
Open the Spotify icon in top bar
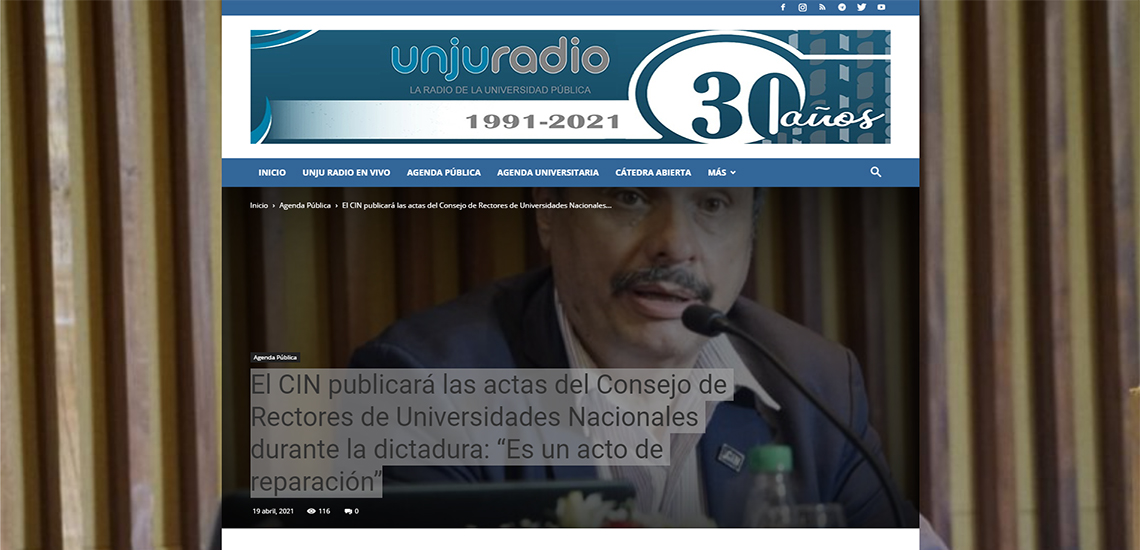(842, 7)
